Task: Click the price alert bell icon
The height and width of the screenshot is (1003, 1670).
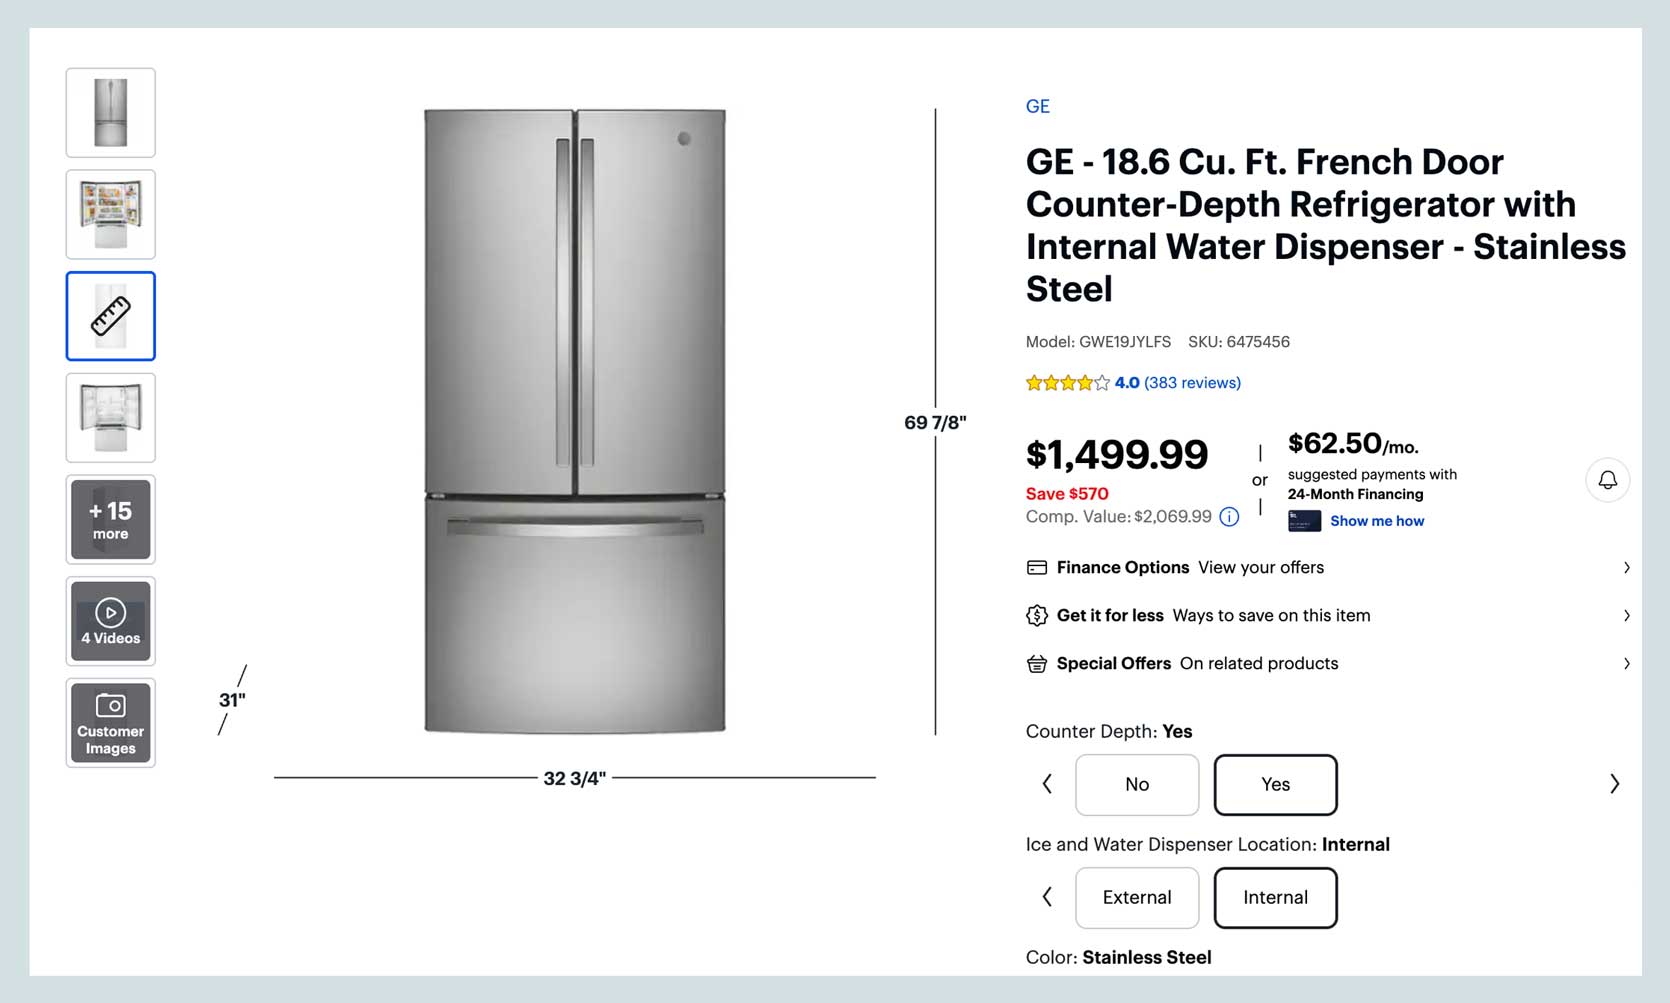Action: (x=1607, y=480)
